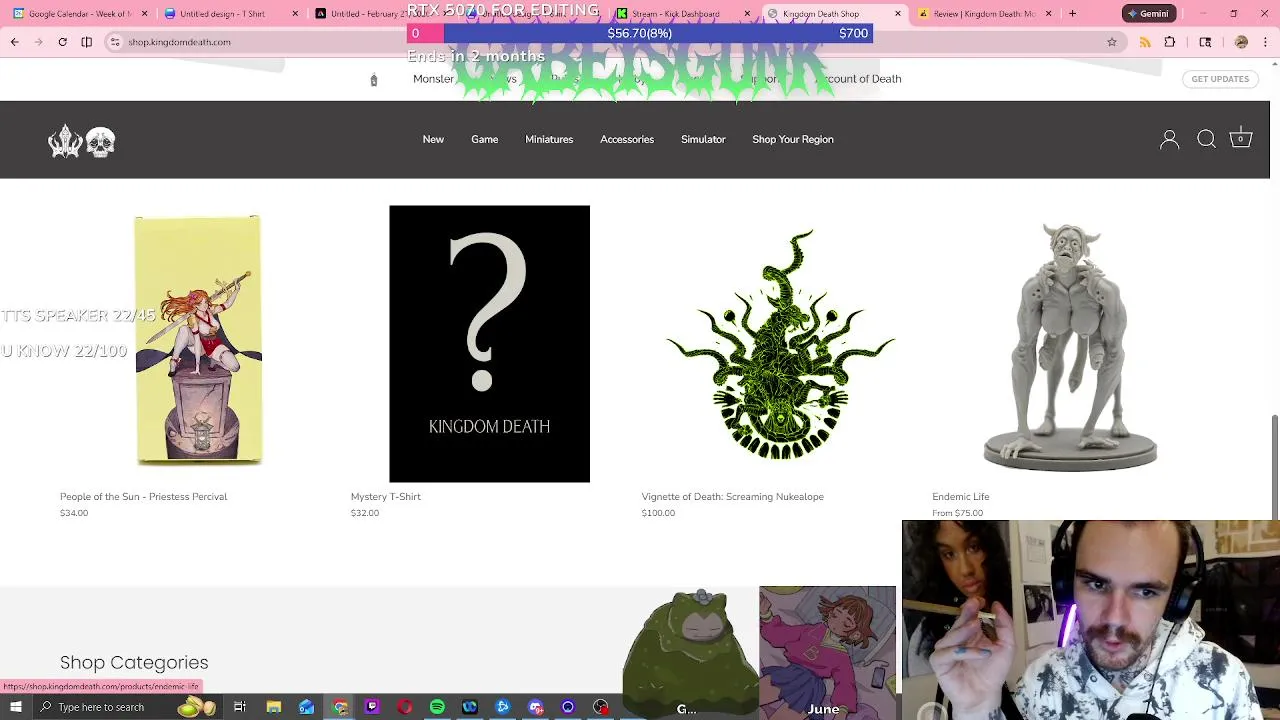
Task: Open the Miniatures menu item
Action: (549, 139)
